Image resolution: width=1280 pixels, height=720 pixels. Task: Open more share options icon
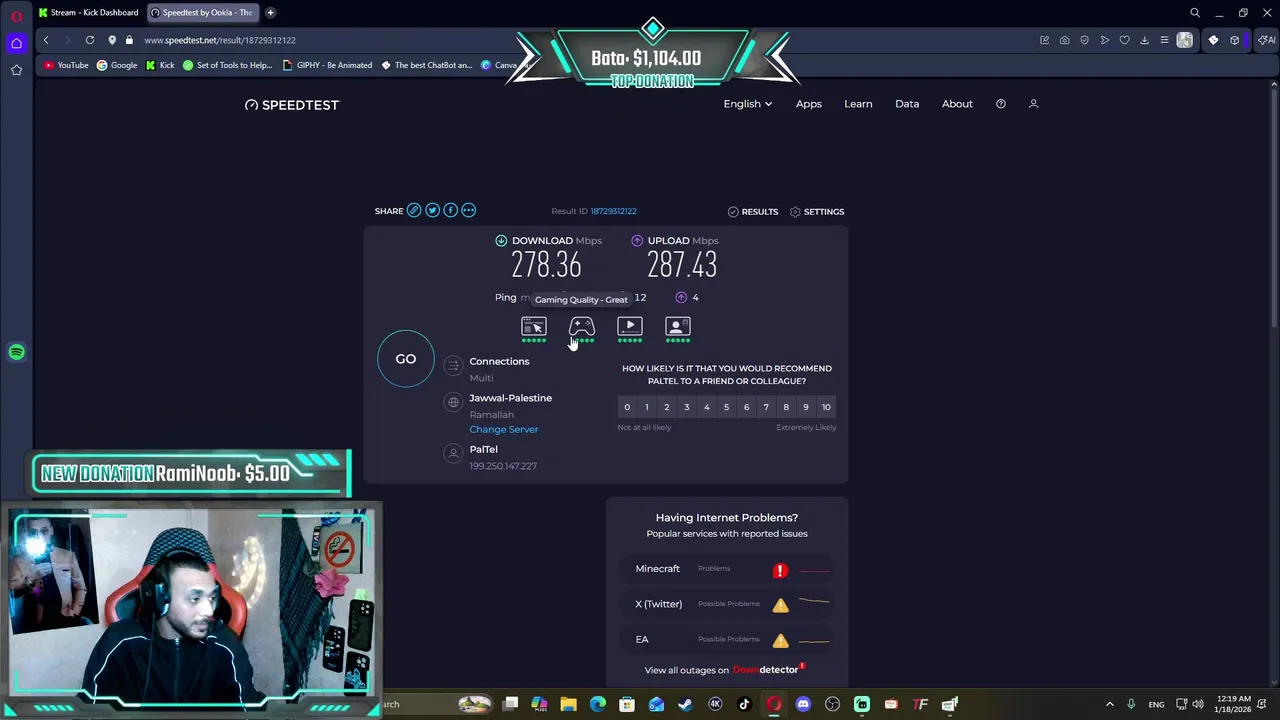tap(468, 211)
